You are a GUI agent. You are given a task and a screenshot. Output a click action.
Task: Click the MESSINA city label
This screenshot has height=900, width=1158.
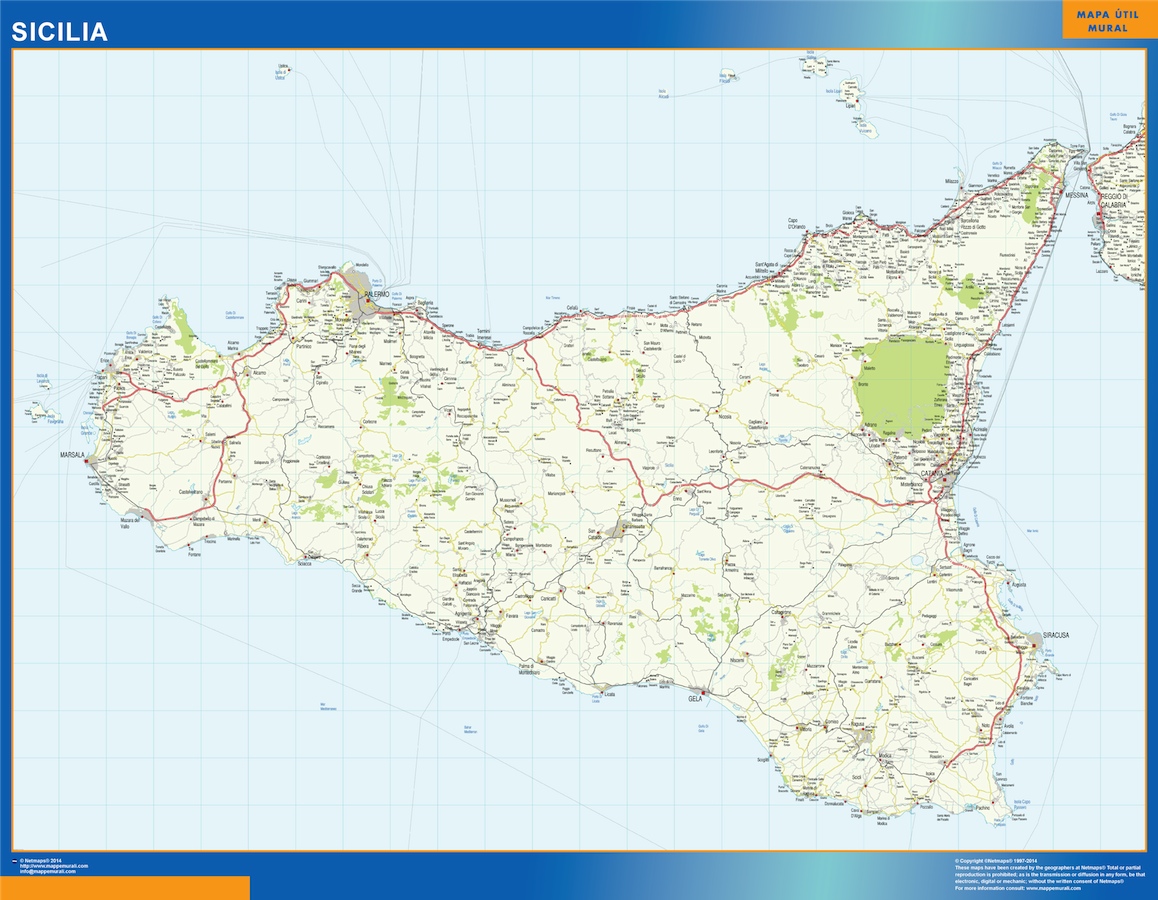pyautogui.click(x=1077, y=195)
